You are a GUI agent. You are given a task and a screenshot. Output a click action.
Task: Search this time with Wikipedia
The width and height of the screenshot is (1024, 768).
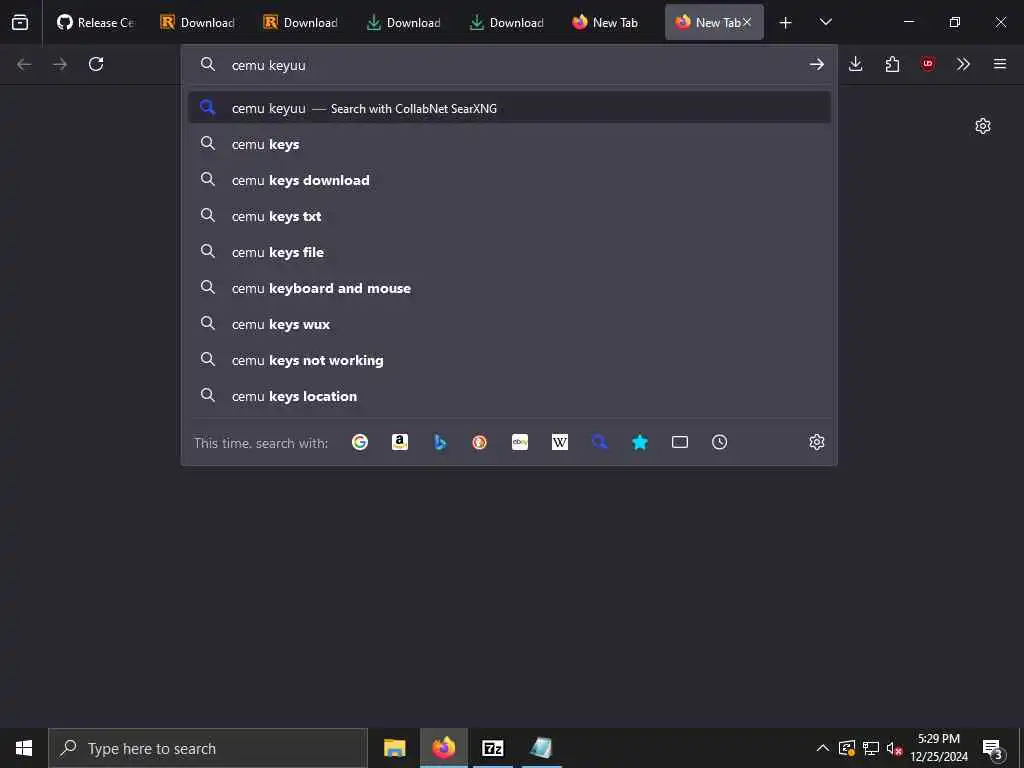coord(560,442)
